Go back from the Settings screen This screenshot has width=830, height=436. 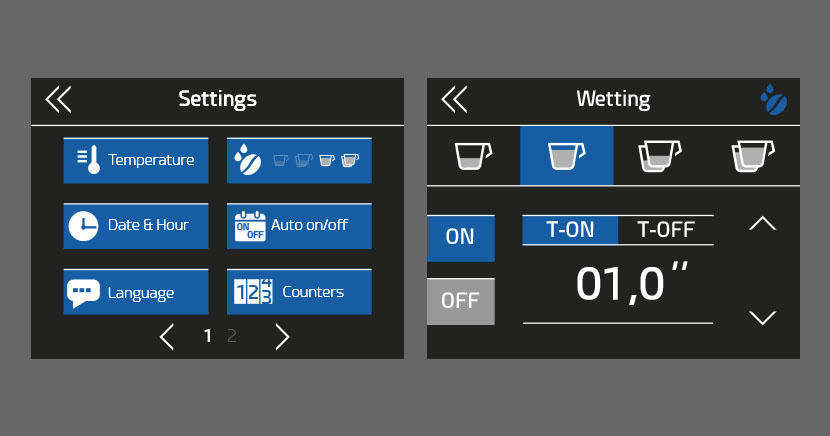(x=58, y=99)
